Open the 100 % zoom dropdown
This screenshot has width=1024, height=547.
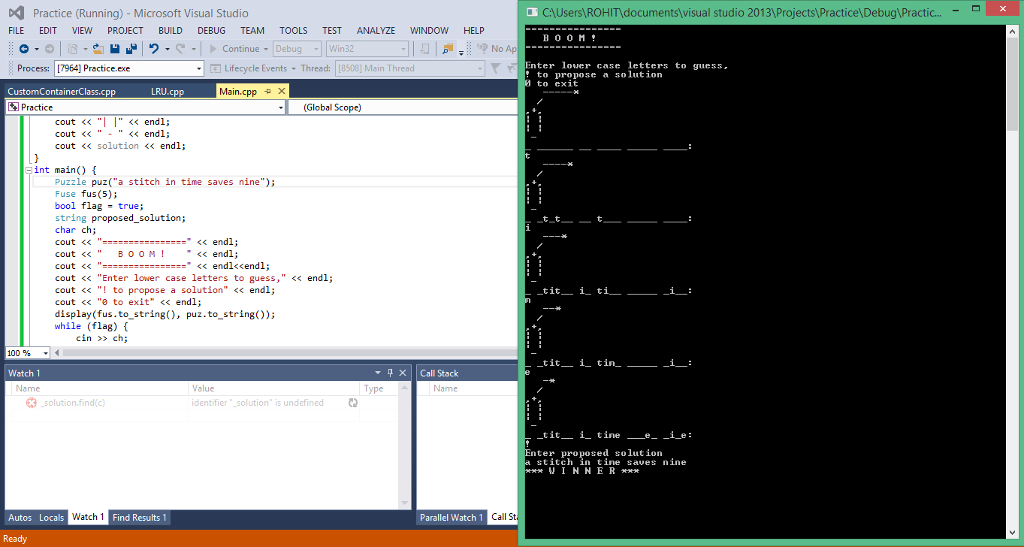click(x=45, y=352)
